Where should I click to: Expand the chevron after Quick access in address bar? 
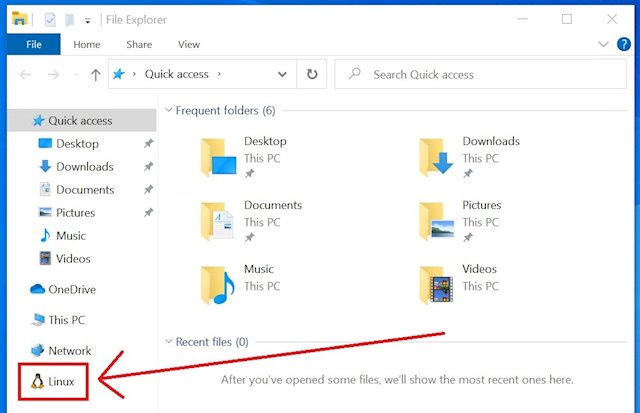coord(219,74)
